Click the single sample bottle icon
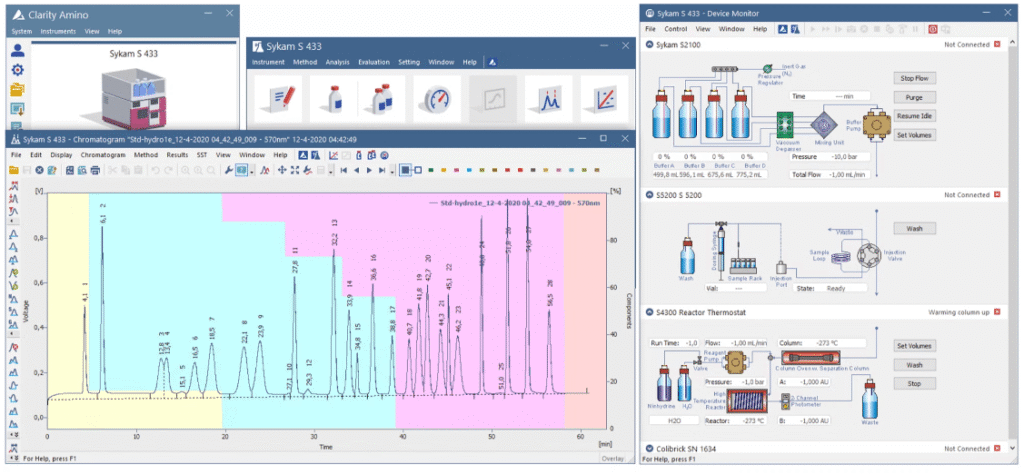1024x474 pixels. click(x=333, y=99)
